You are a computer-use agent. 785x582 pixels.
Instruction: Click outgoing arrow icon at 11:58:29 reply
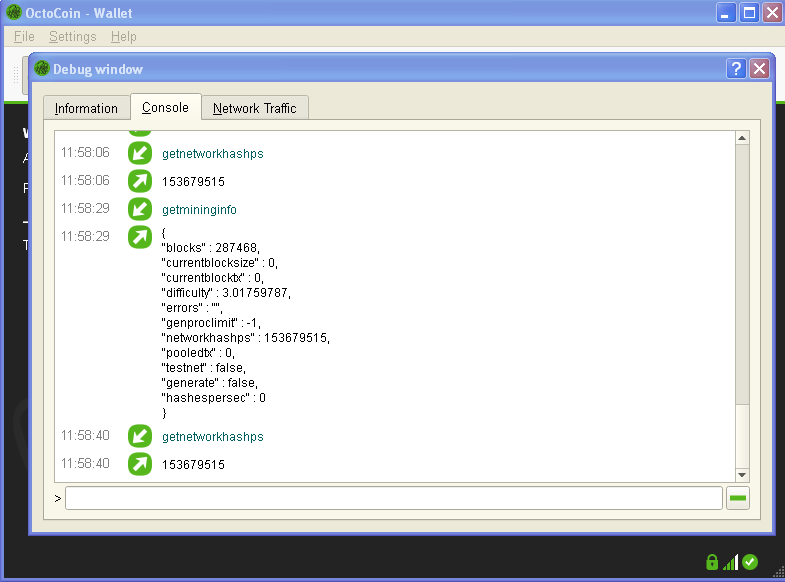coord(140,237)
